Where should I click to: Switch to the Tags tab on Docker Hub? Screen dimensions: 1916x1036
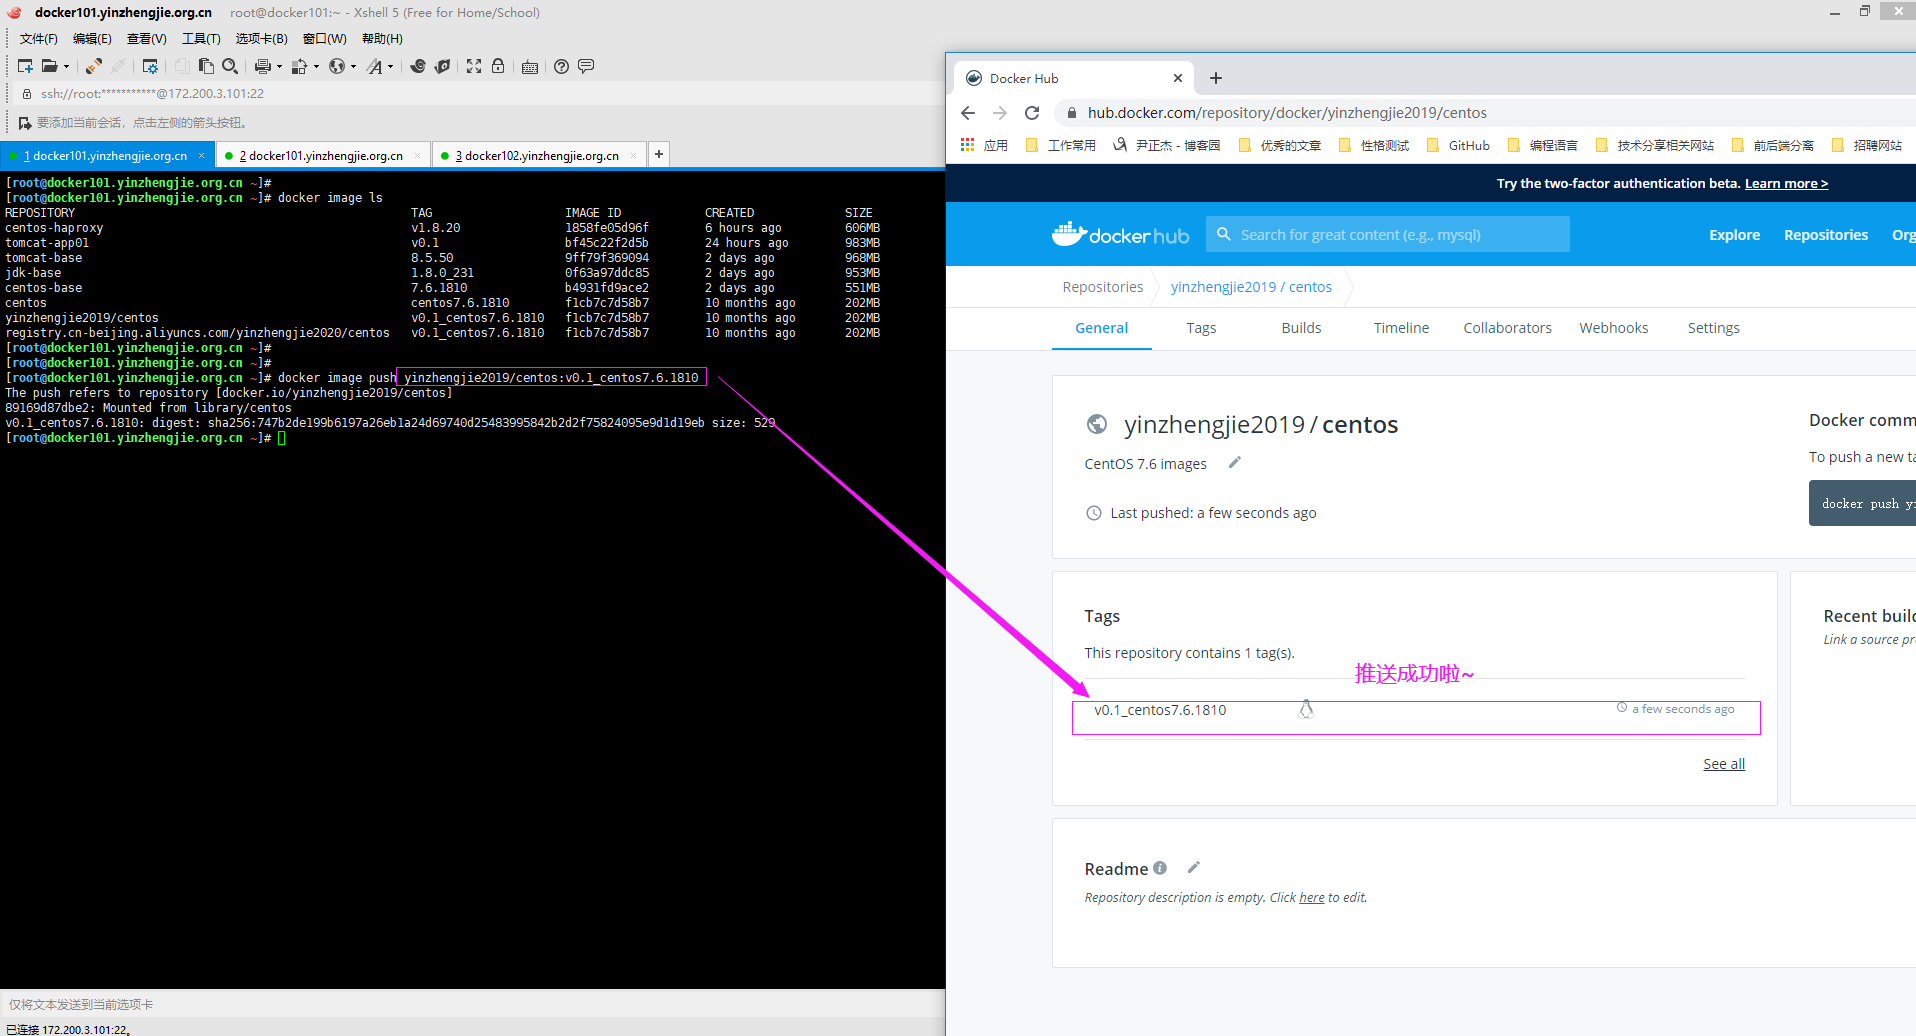[1200, 327]
